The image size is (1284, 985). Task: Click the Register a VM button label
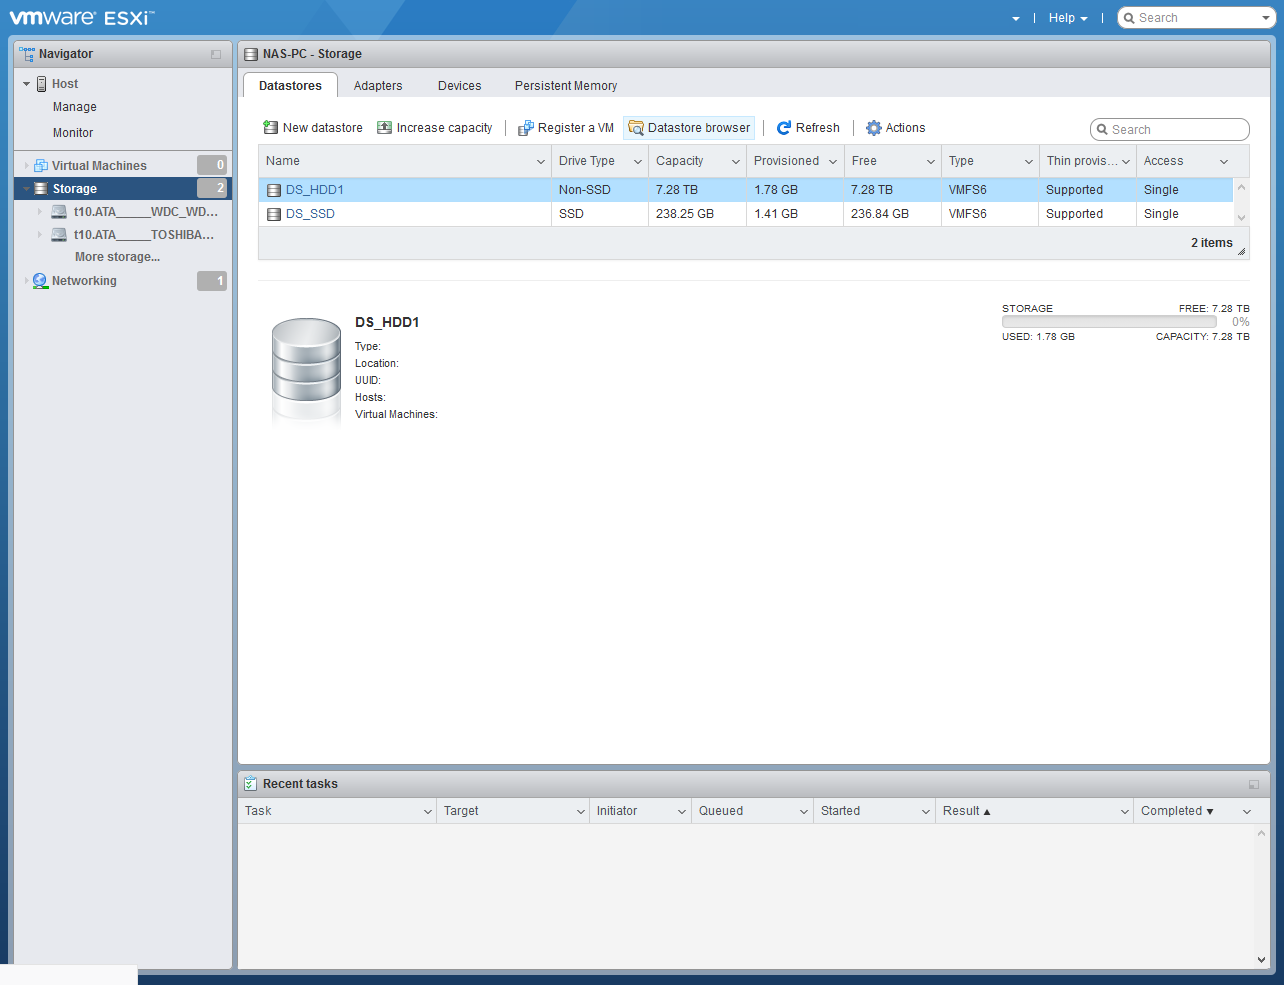pos(576,128)
